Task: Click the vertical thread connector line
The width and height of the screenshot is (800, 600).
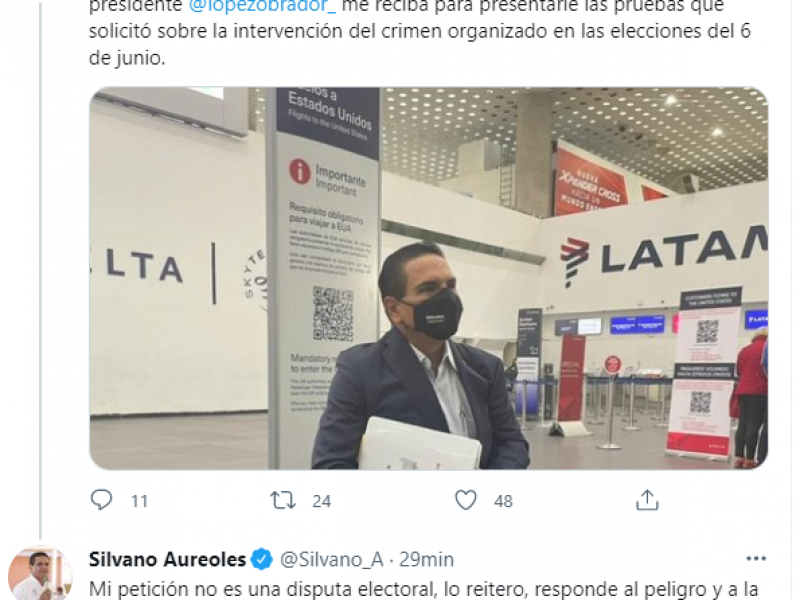Action: [40, 269]
